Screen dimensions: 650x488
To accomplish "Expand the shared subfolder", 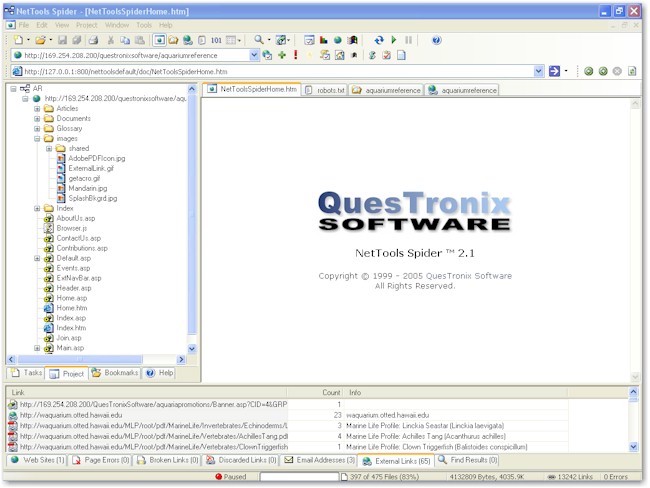I will tap(49, 148).
